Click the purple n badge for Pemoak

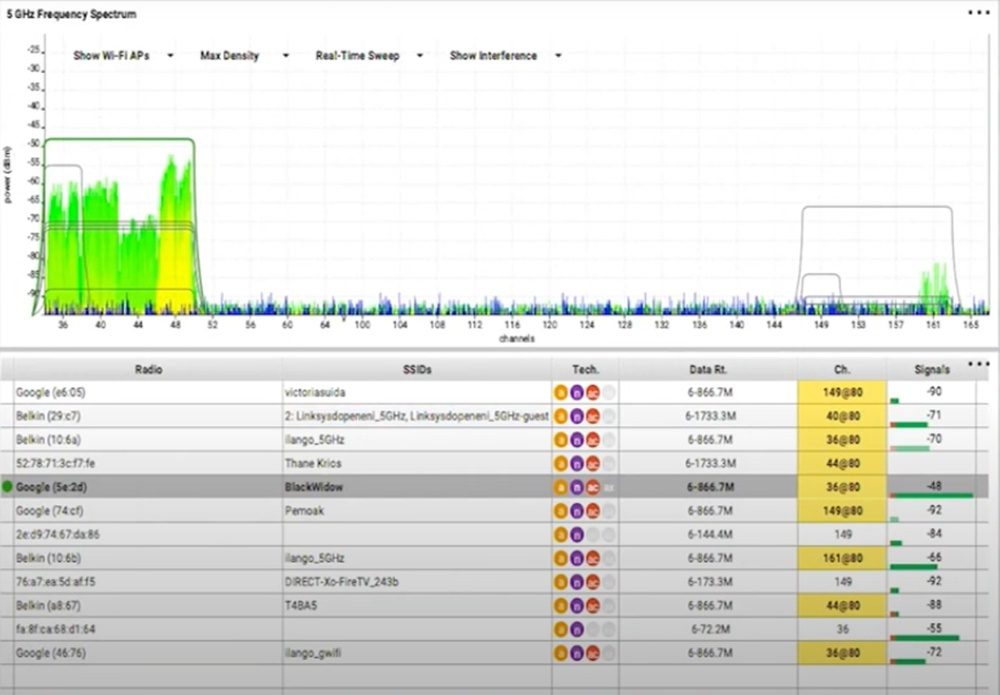point(577,511)
